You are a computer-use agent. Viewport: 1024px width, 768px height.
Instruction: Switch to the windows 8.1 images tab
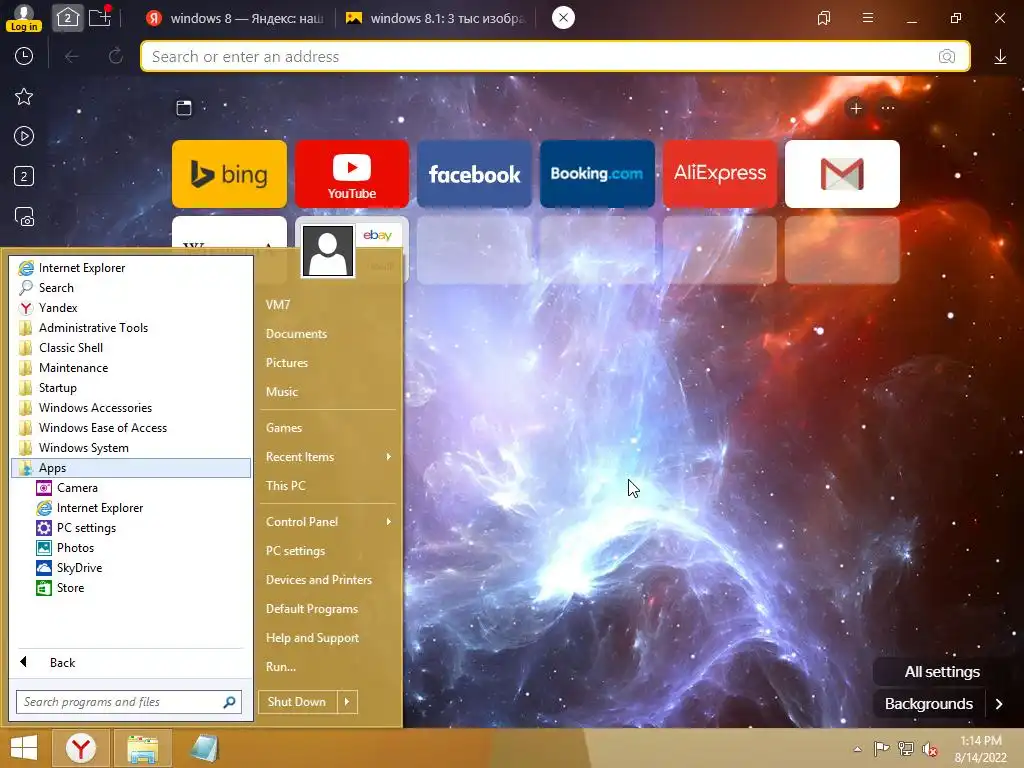pos(435,18)
